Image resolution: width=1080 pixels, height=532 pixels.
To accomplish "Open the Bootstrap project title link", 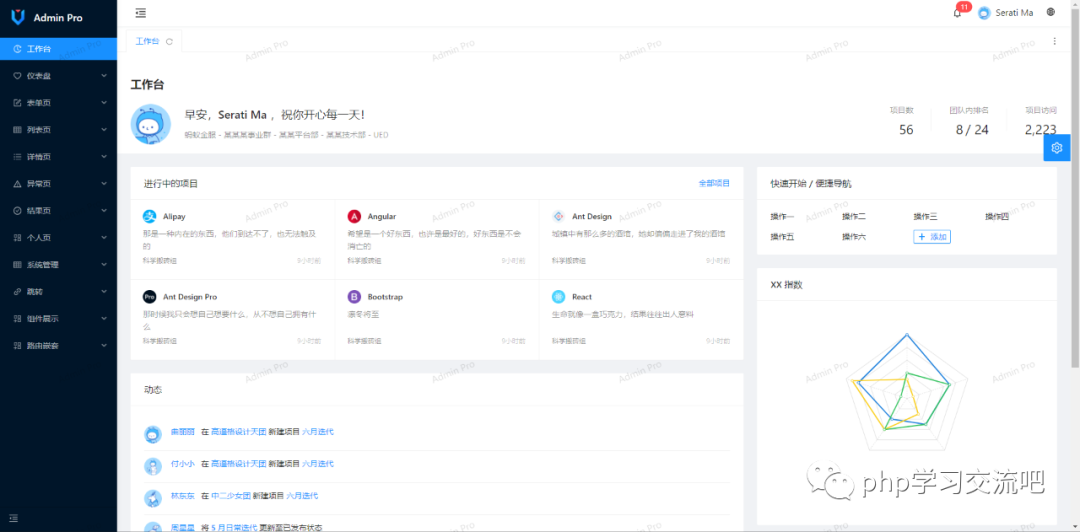I will (x=385, y=297).
